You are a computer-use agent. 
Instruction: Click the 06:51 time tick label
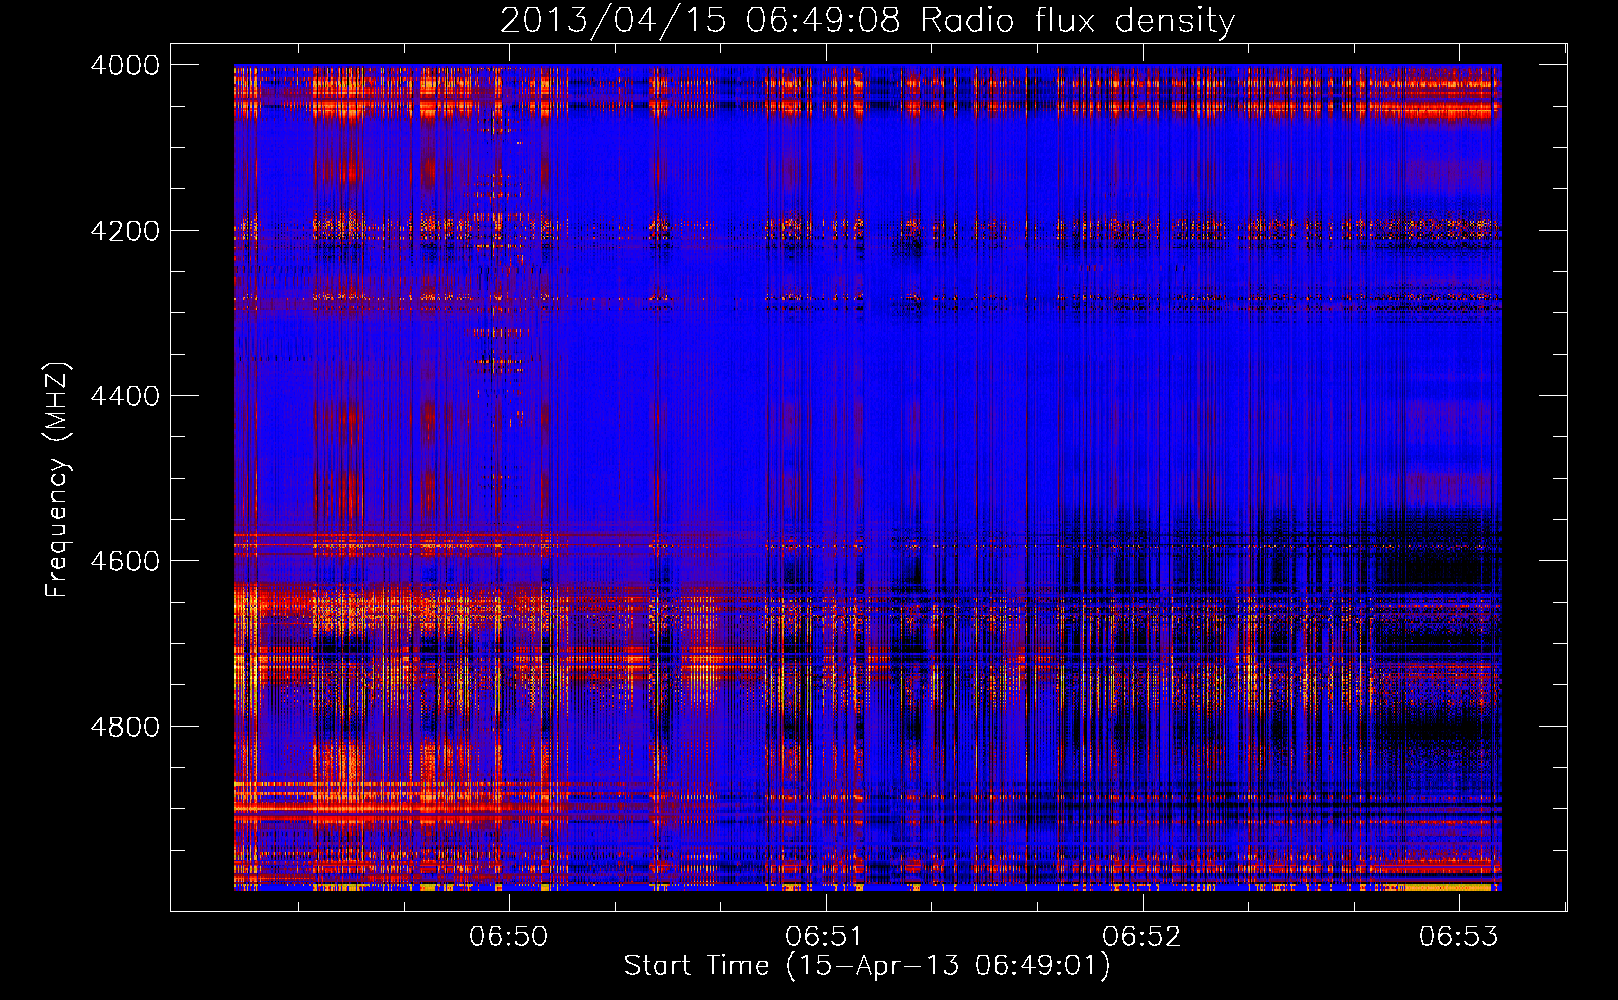tap(825, 936)
